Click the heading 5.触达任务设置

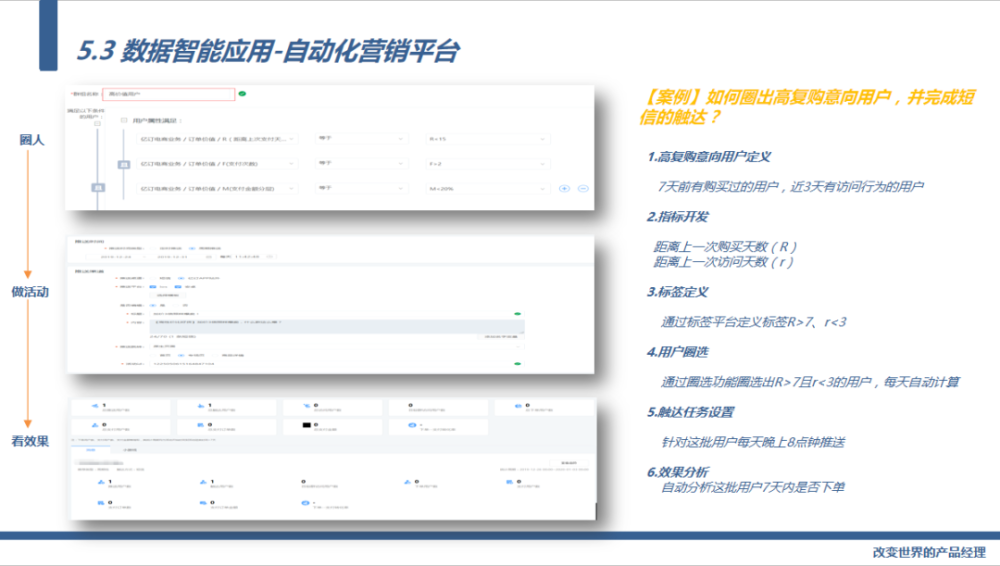click(691, 412)
